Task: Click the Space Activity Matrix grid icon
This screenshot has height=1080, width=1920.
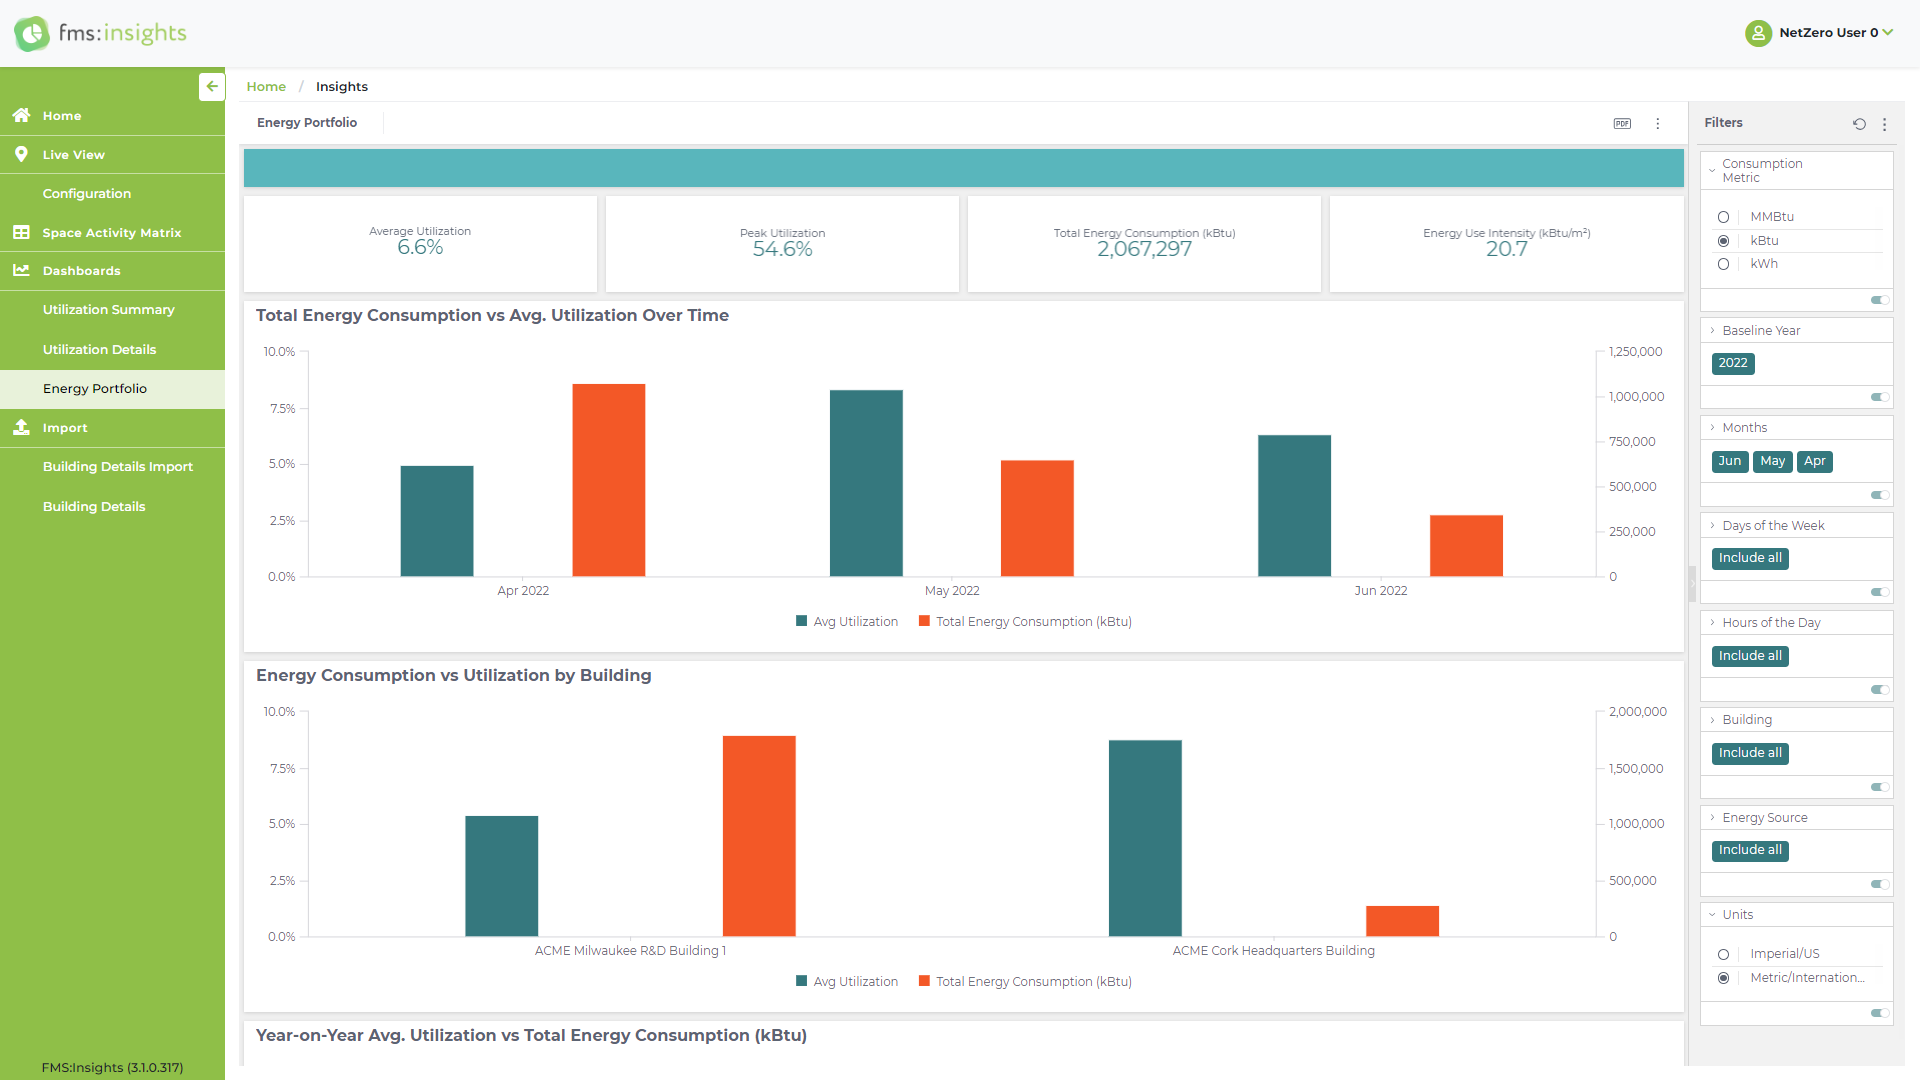Action: (21, 232)
